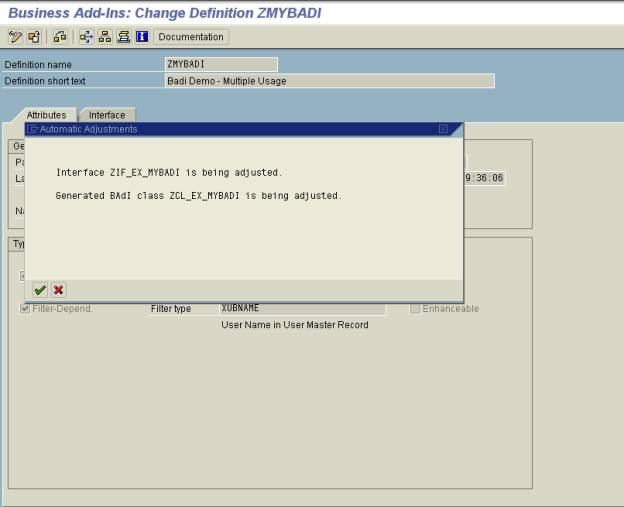Image resolution: width=624 pixels, height=507 pixels.
Task: Toggle Display/Change mode pencil icon
Action: tap(15, 37)
